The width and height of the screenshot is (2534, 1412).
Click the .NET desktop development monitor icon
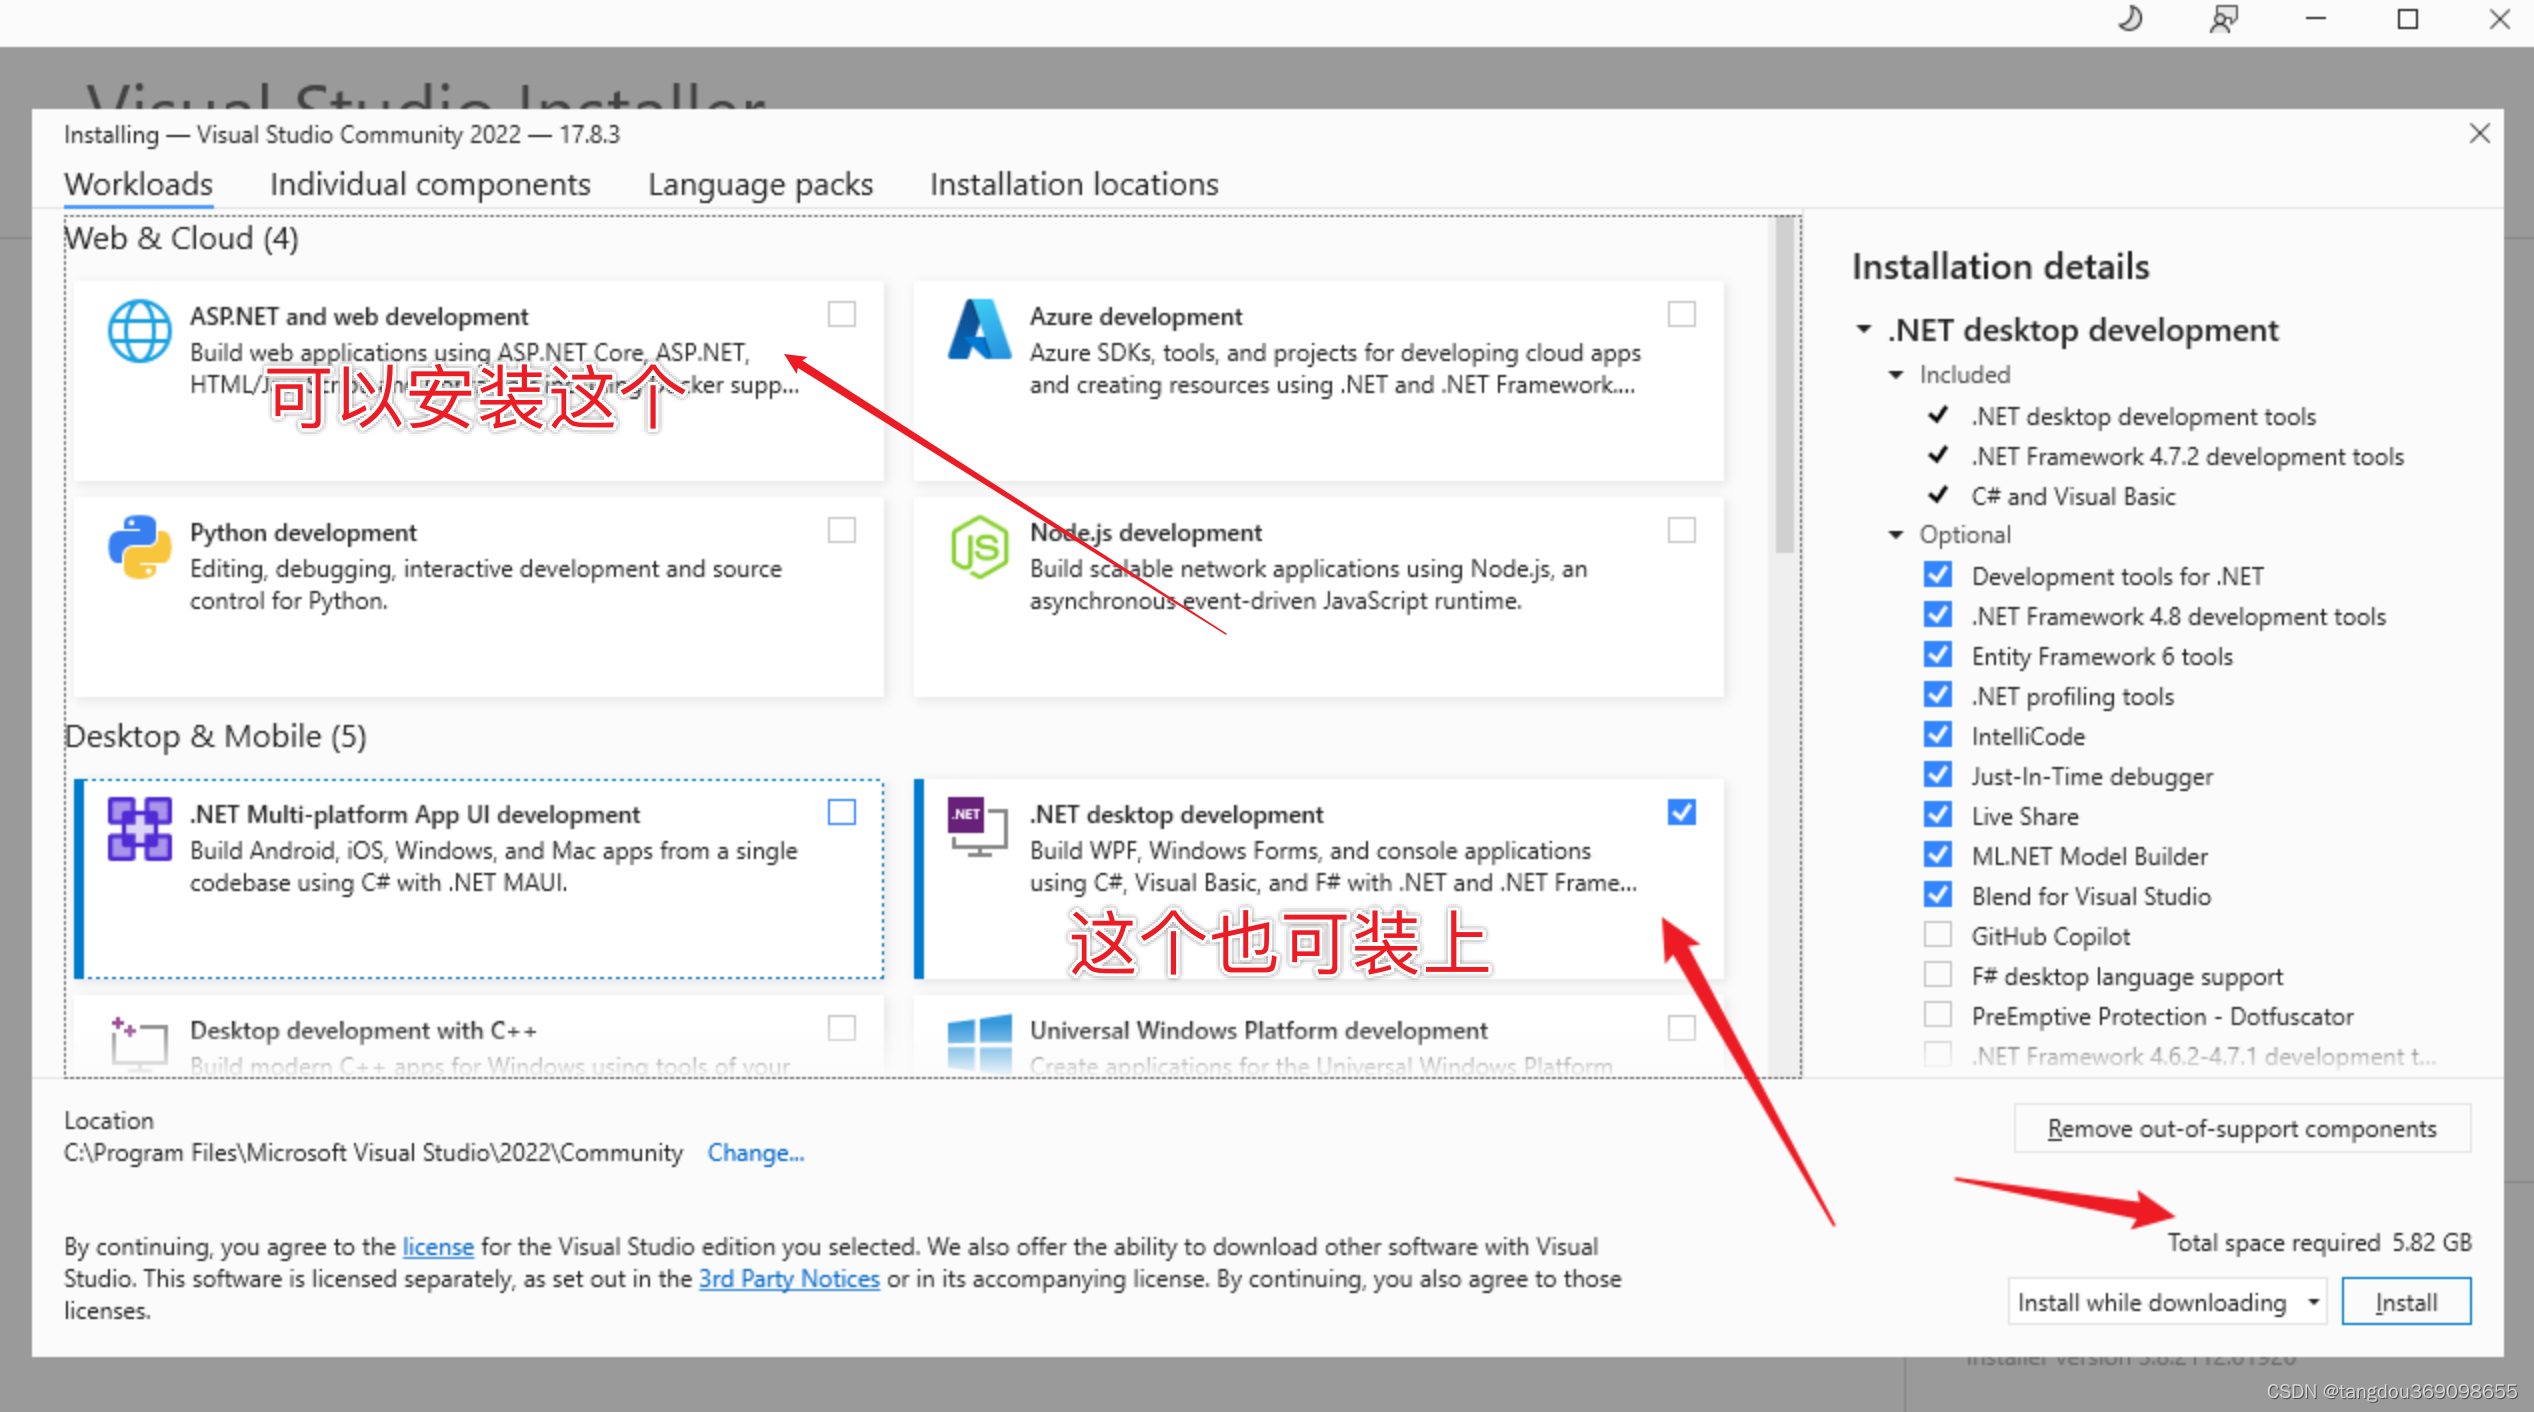(x=978, y=827)
